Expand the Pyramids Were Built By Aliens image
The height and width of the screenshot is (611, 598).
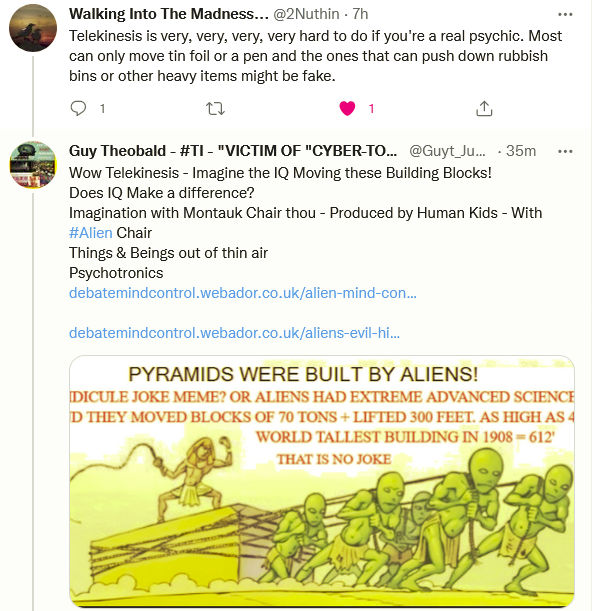(x=322, y=481)
